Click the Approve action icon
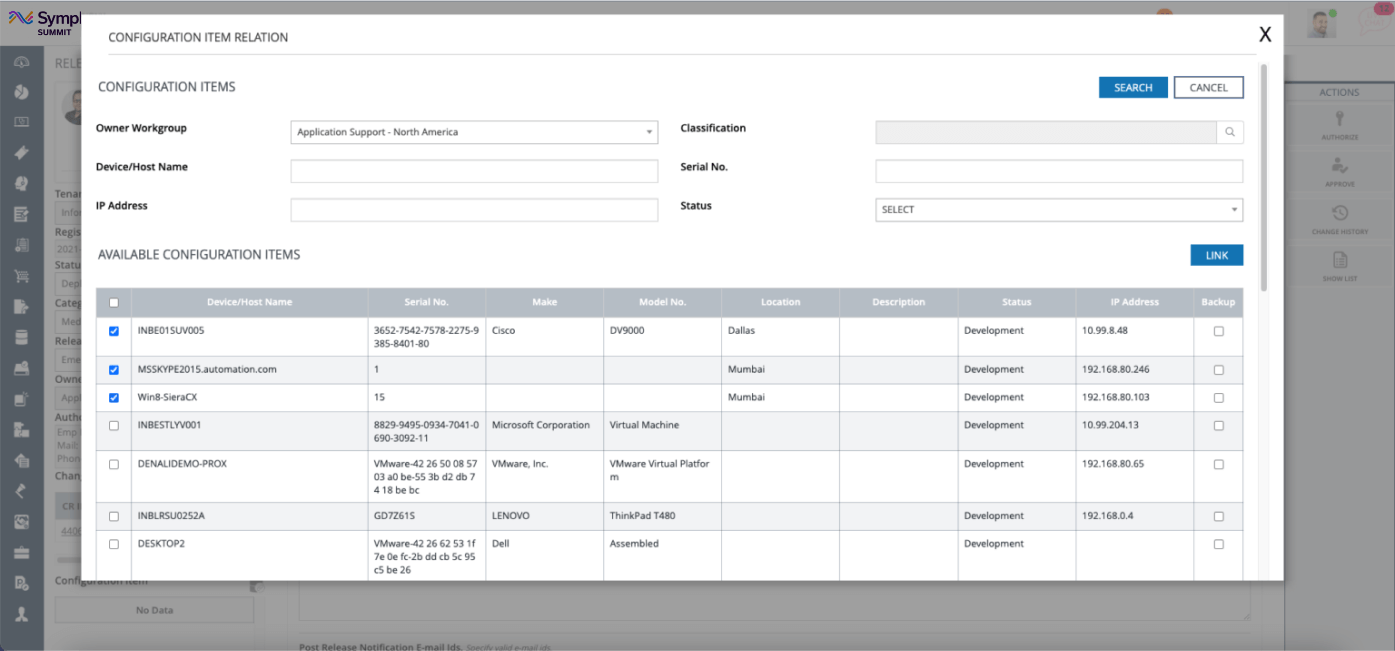Image resolution: width=1395 pixels, height=651 pixels. tap(1339, 166)
